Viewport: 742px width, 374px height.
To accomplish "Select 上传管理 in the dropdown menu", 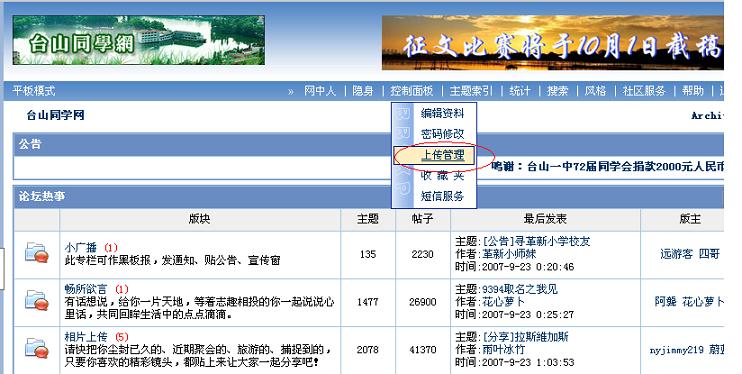I will pyautogui.click(x=442, y=155).
